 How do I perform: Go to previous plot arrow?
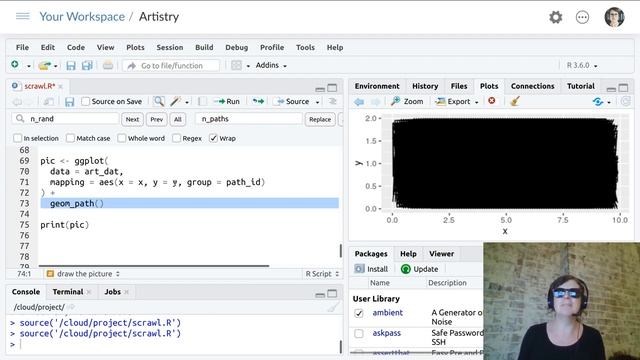[359, 102]
